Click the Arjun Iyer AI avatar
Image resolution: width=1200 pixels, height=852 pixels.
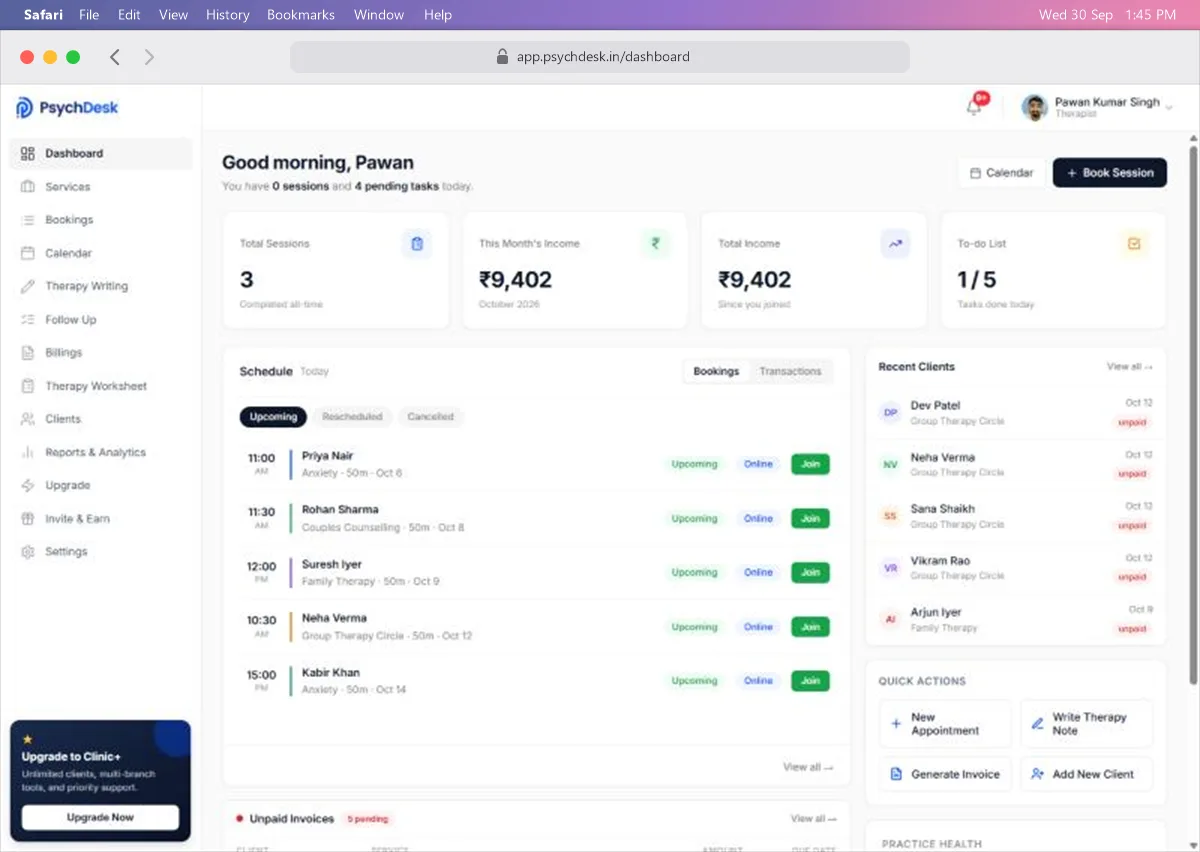coord(890,620)
